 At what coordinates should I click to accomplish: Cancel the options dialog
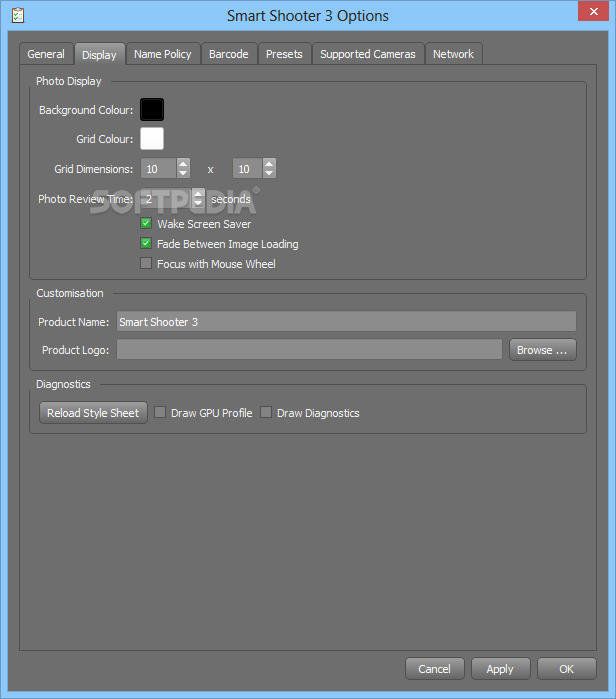point(435,669)
